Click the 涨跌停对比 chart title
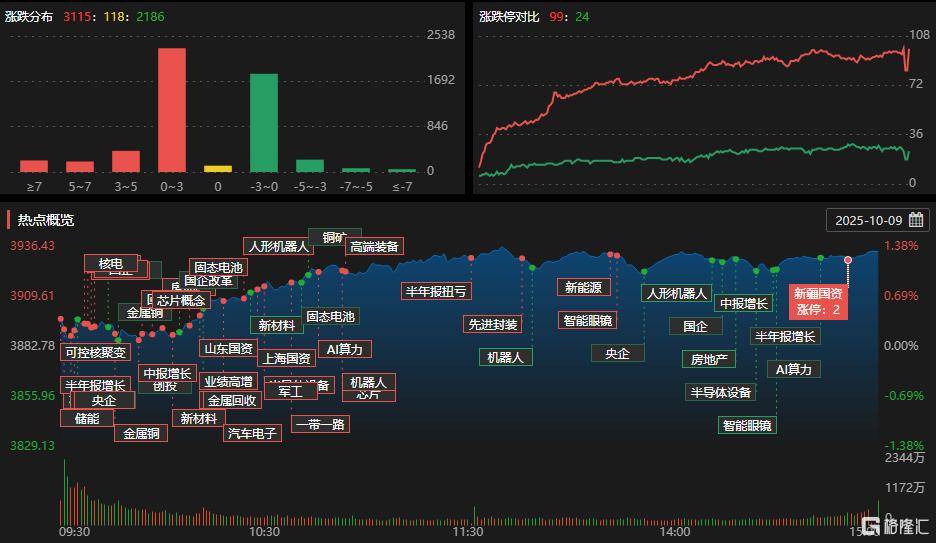This screenshot has height=543, width=936. pos(509,17)
